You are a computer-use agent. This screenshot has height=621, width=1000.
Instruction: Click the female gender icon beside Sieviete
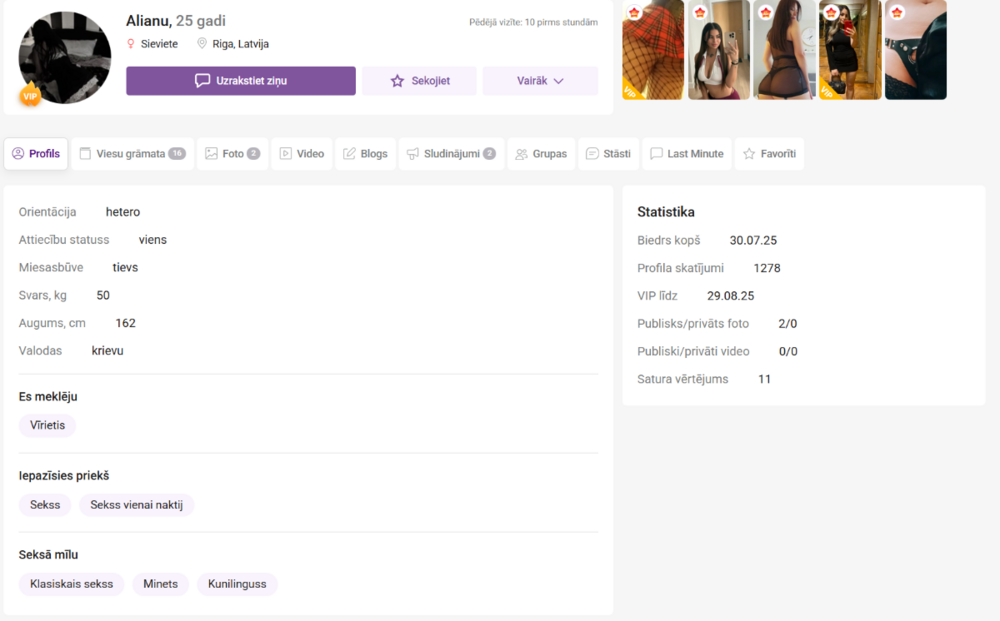tap(130, 44)
